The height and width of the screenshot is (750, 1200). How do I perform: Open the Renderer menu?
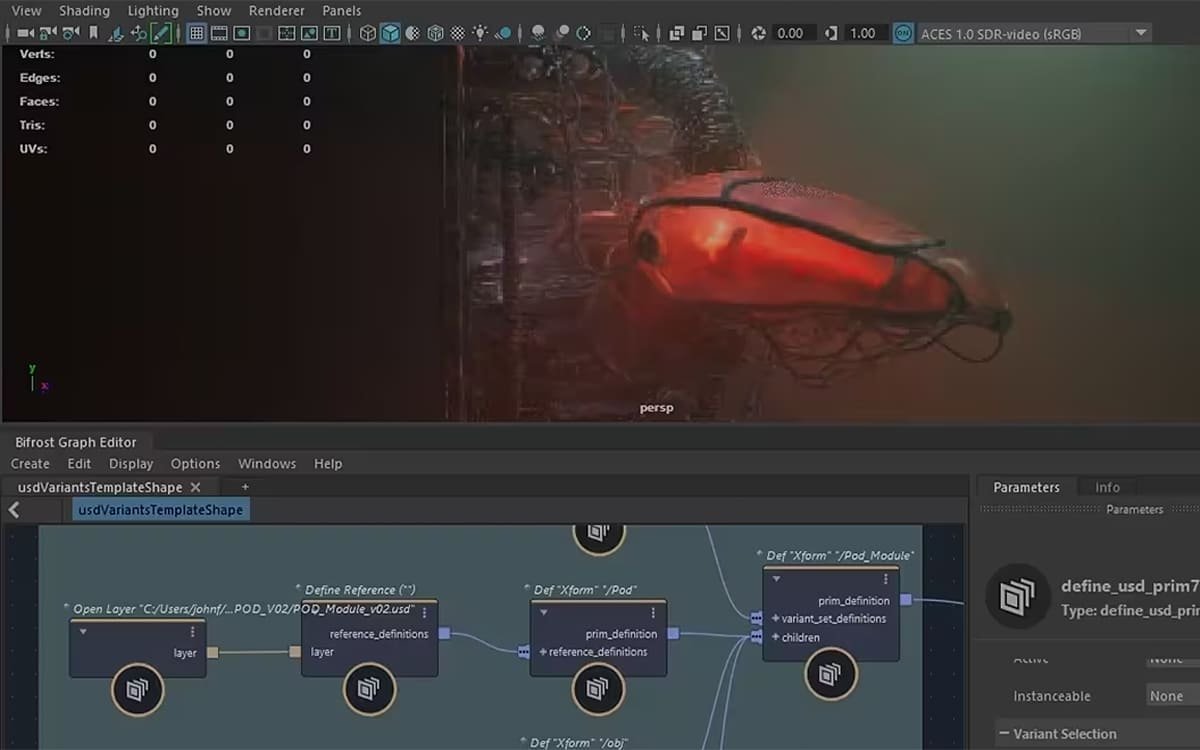(276, 10)
